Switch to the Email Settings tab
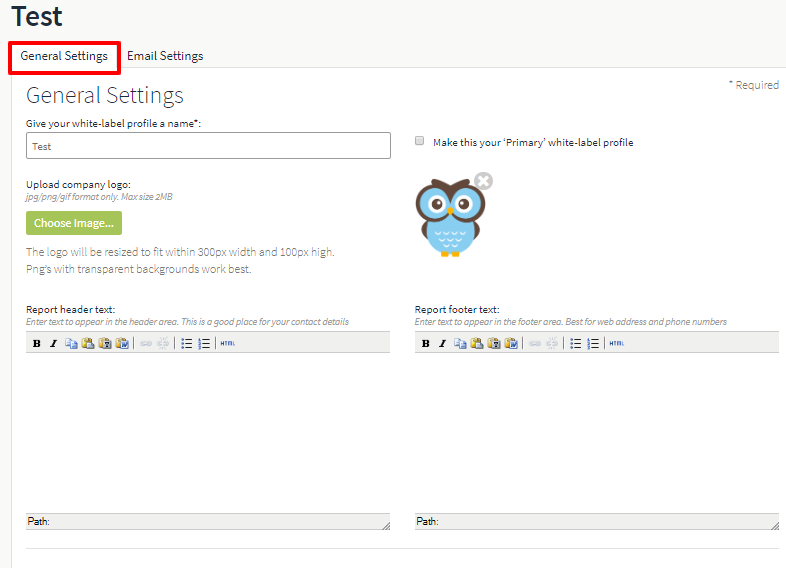 coord(165,56)
